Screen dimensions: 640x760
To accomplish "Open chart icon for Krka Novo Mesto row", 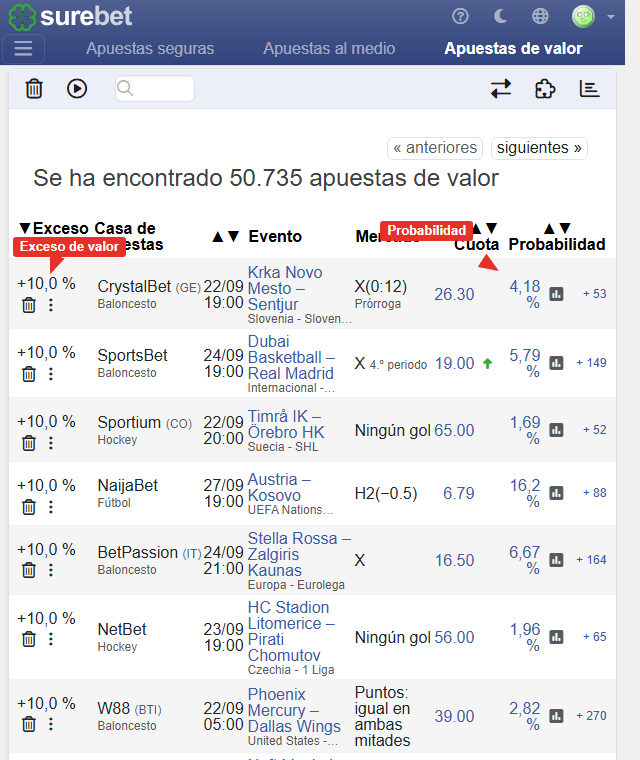I will coord(556,294).
